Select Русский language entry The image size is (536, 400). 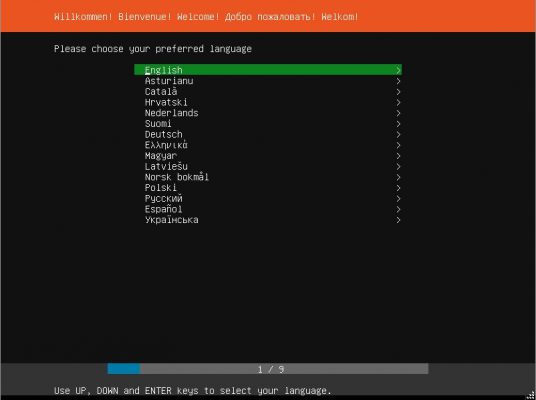(x=268, y=198)
